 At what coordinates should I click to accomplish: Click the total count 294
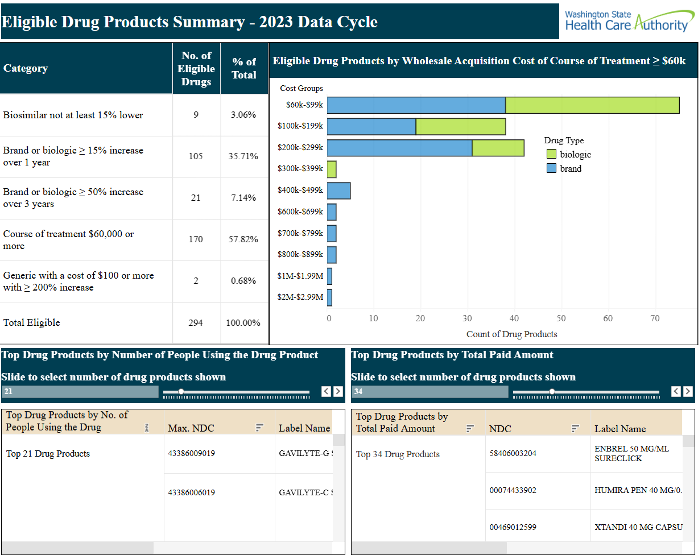(196, 322)
